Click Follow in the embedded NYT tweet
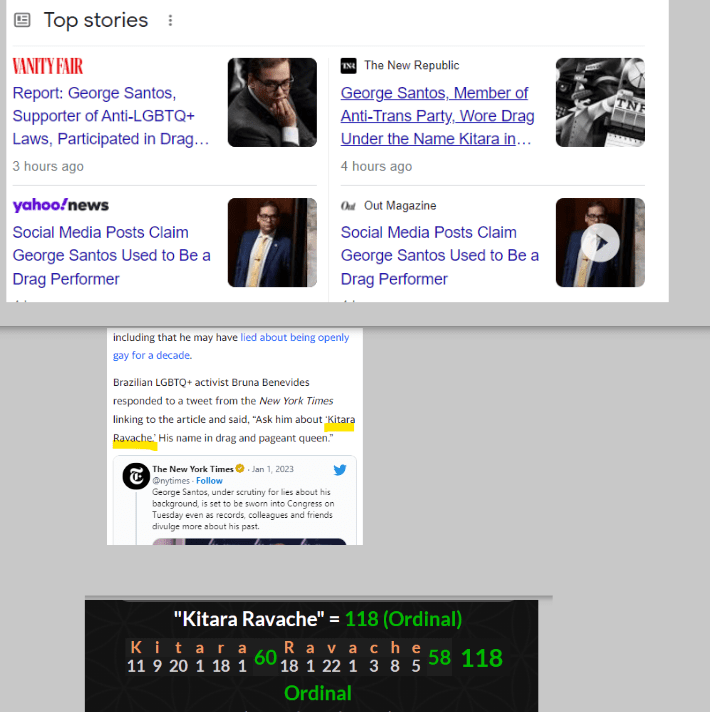The width and height of the screenshot is (710, 712). coord(209,481)
